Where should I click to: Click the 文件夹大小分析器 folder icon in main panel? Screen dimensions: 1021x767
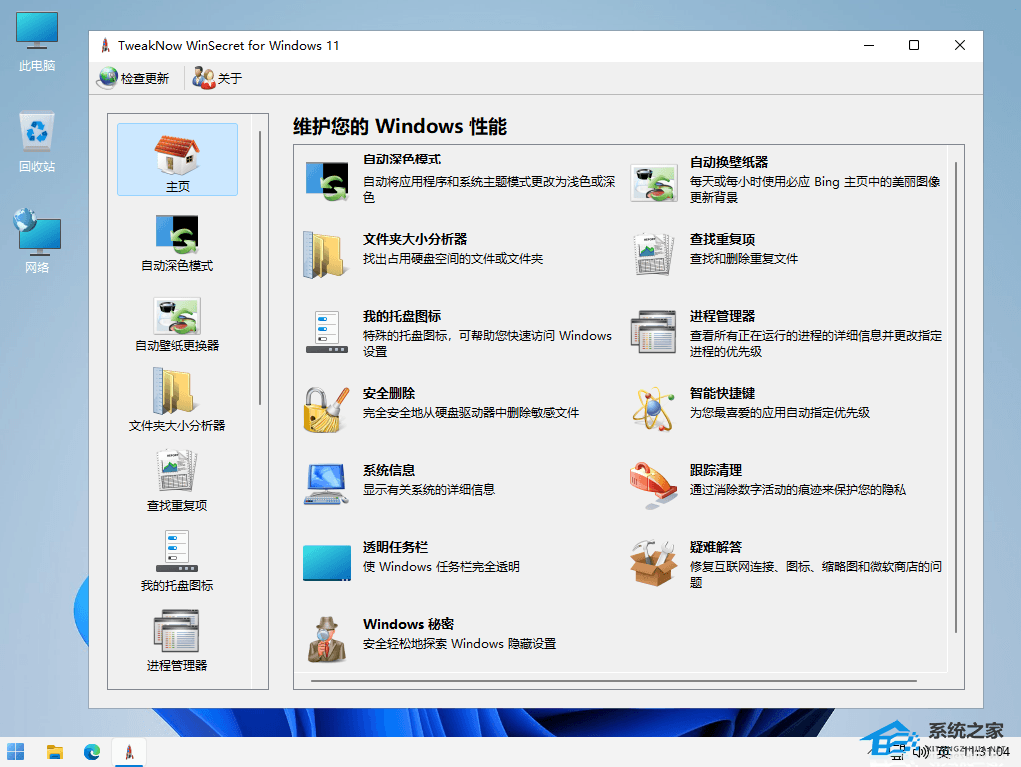point(325,255)
